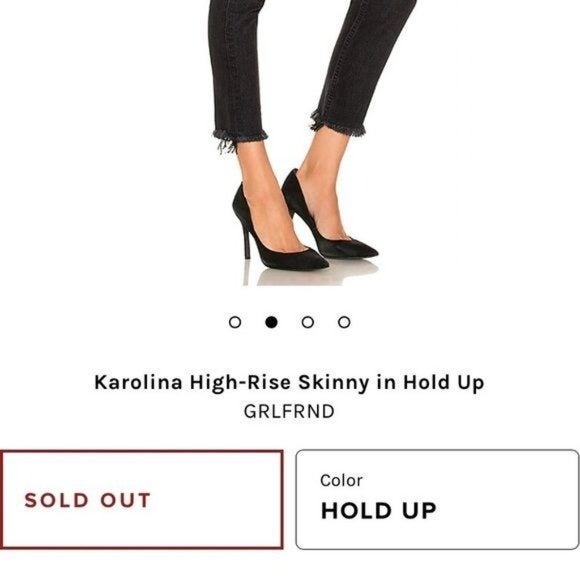Image resolution: width=580 pixels, height=580 pixels.
Task: Open the GRLFRND brand link
Action: coord(289,411)
